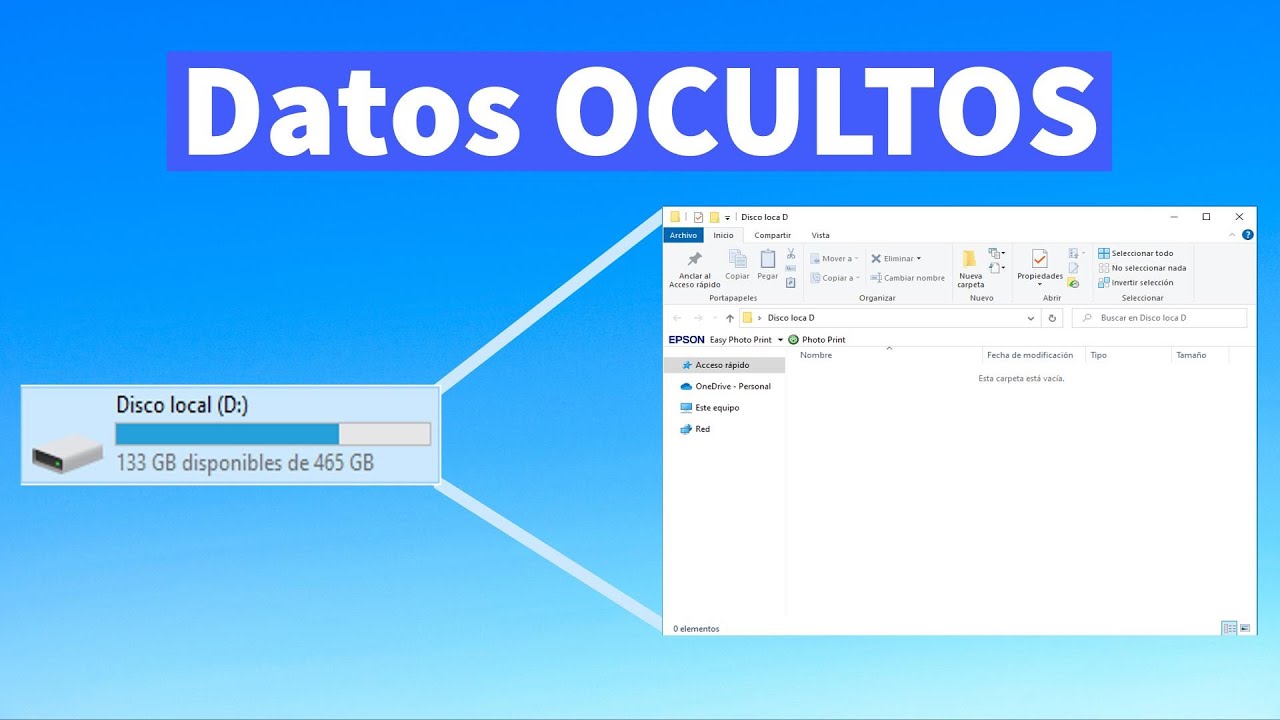The image size is (1280, 720).
Task: Click the Cortar scissors icon
Action: point(791,254)
